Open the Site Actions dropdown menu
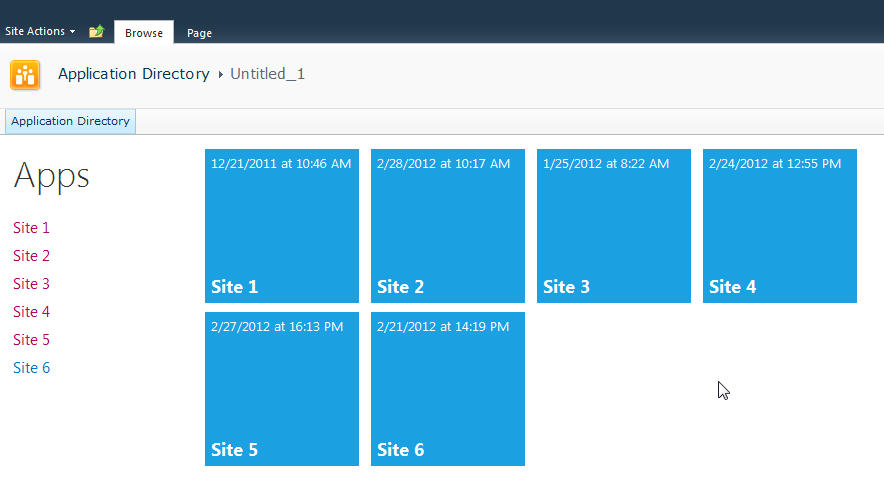Viewport: 884px width, 497px height. [40, 32]
